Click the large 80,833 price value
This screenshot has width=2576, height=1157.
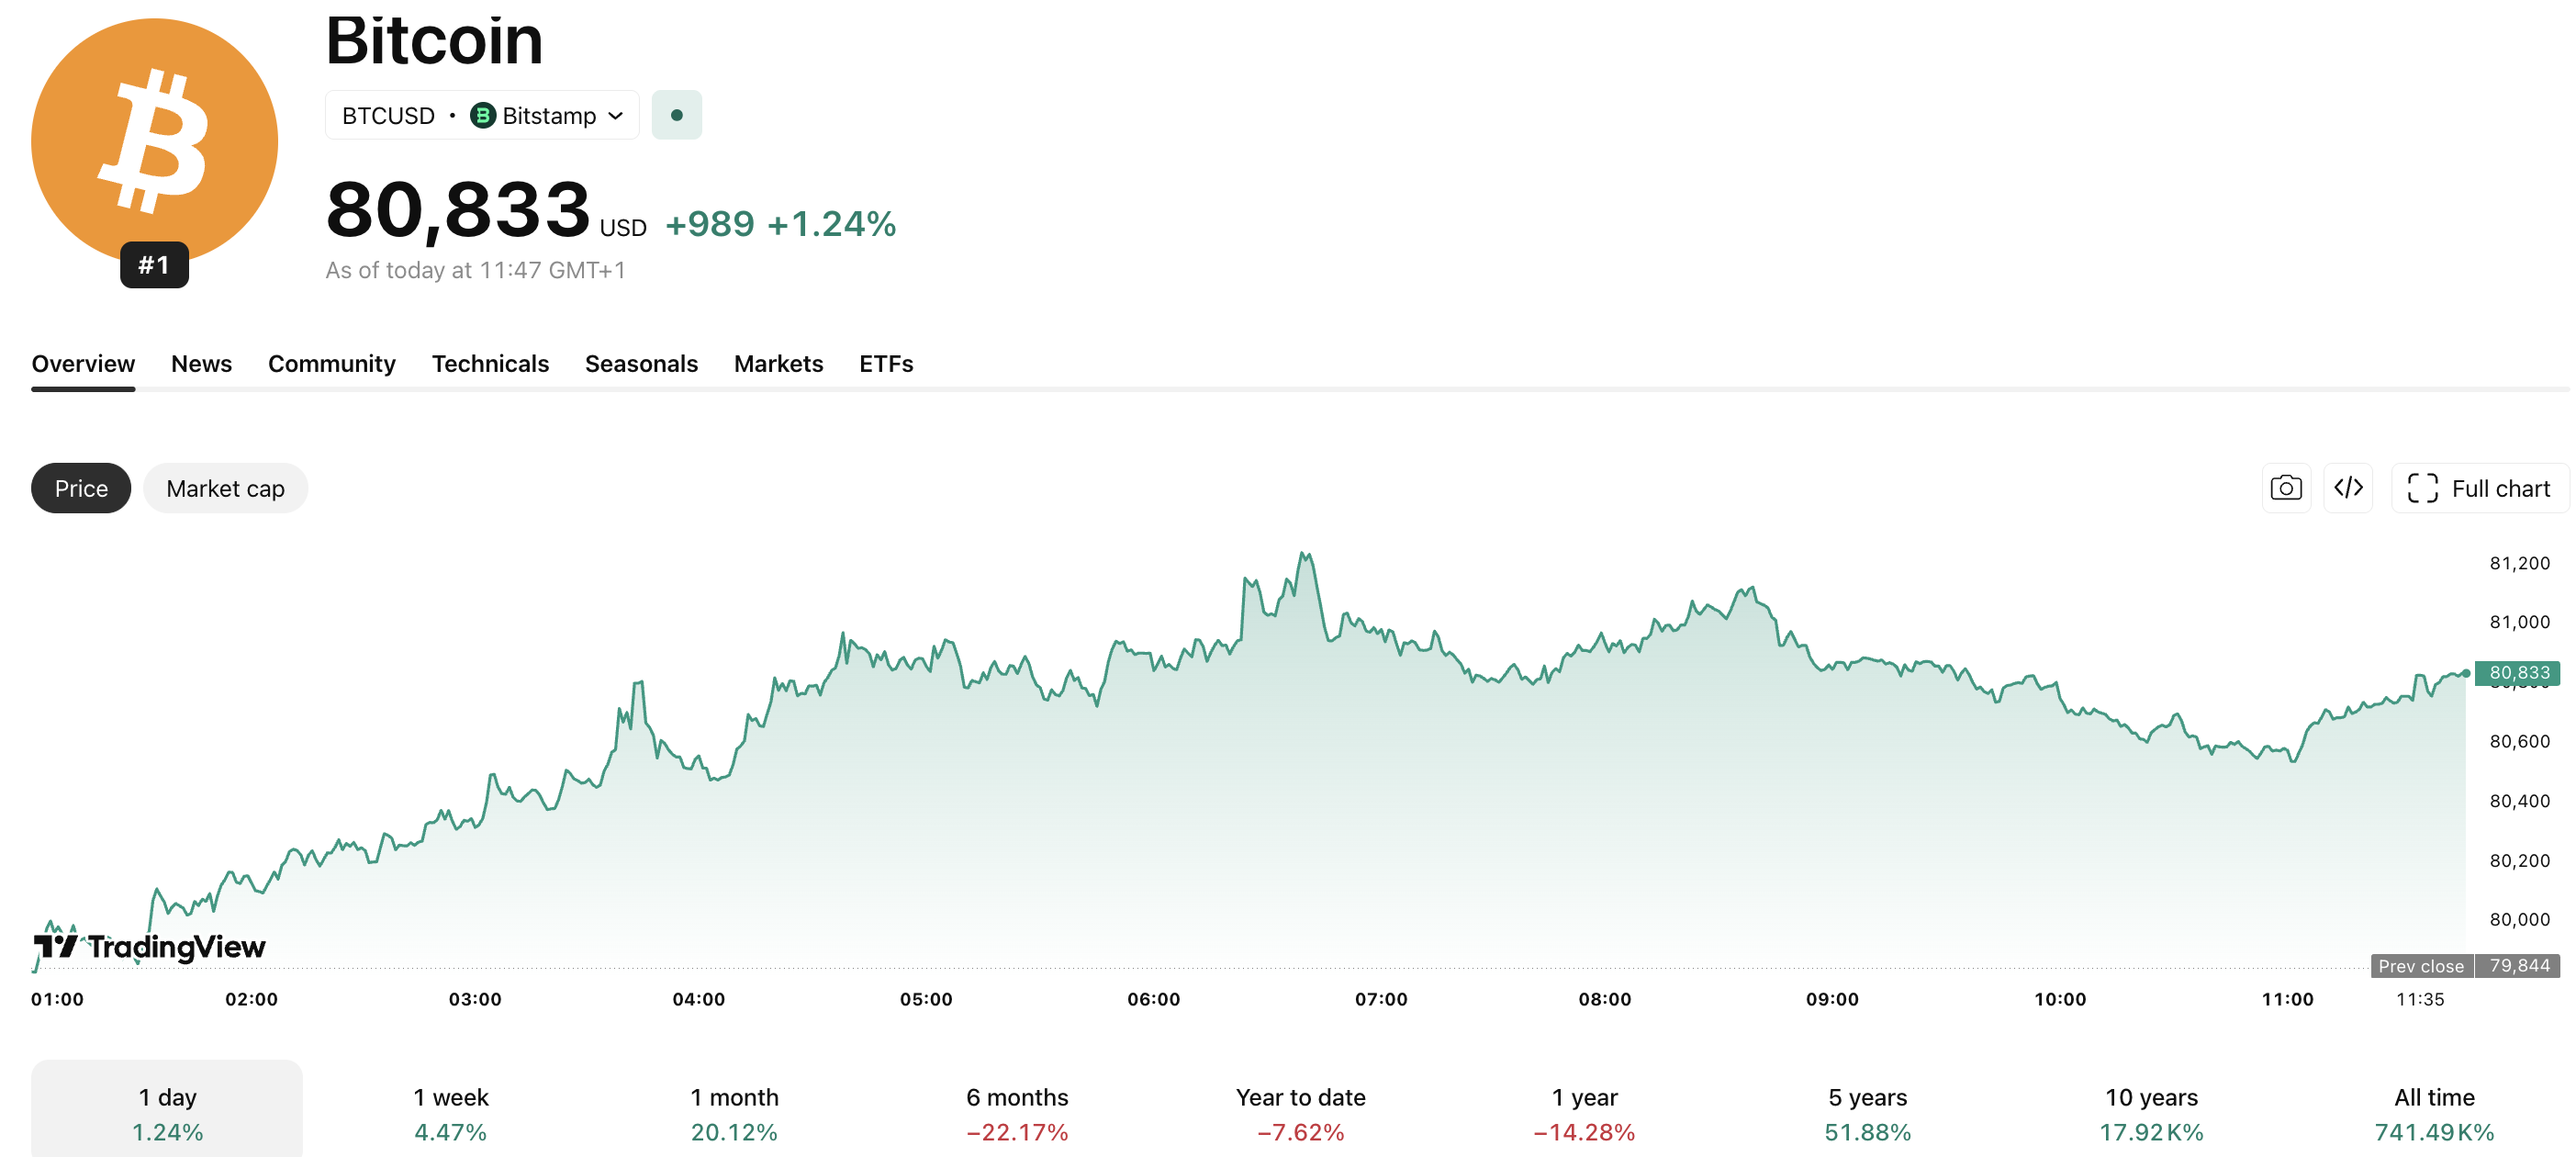click(x=458, y=210)
